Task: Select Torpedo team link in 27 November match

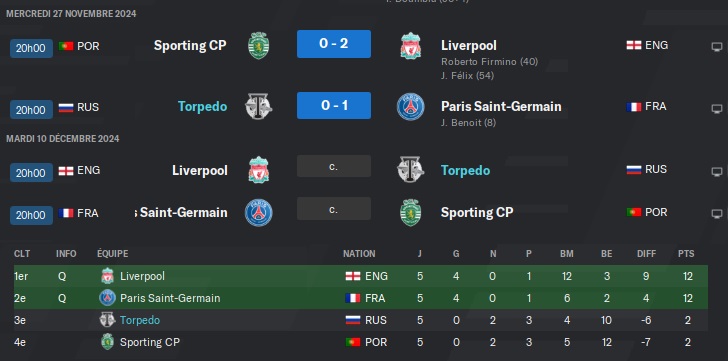Action: [x=202, y=107]
